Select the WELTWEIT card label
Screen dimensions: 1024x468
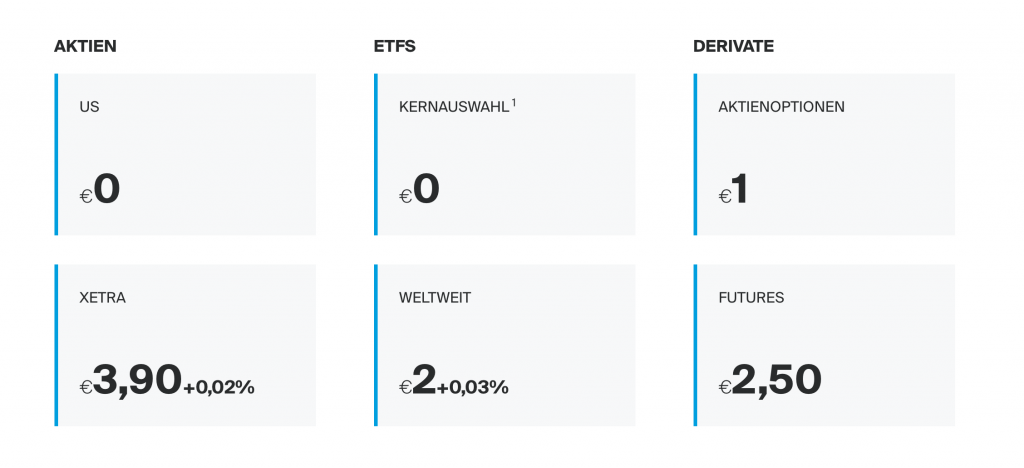(435, 298)
